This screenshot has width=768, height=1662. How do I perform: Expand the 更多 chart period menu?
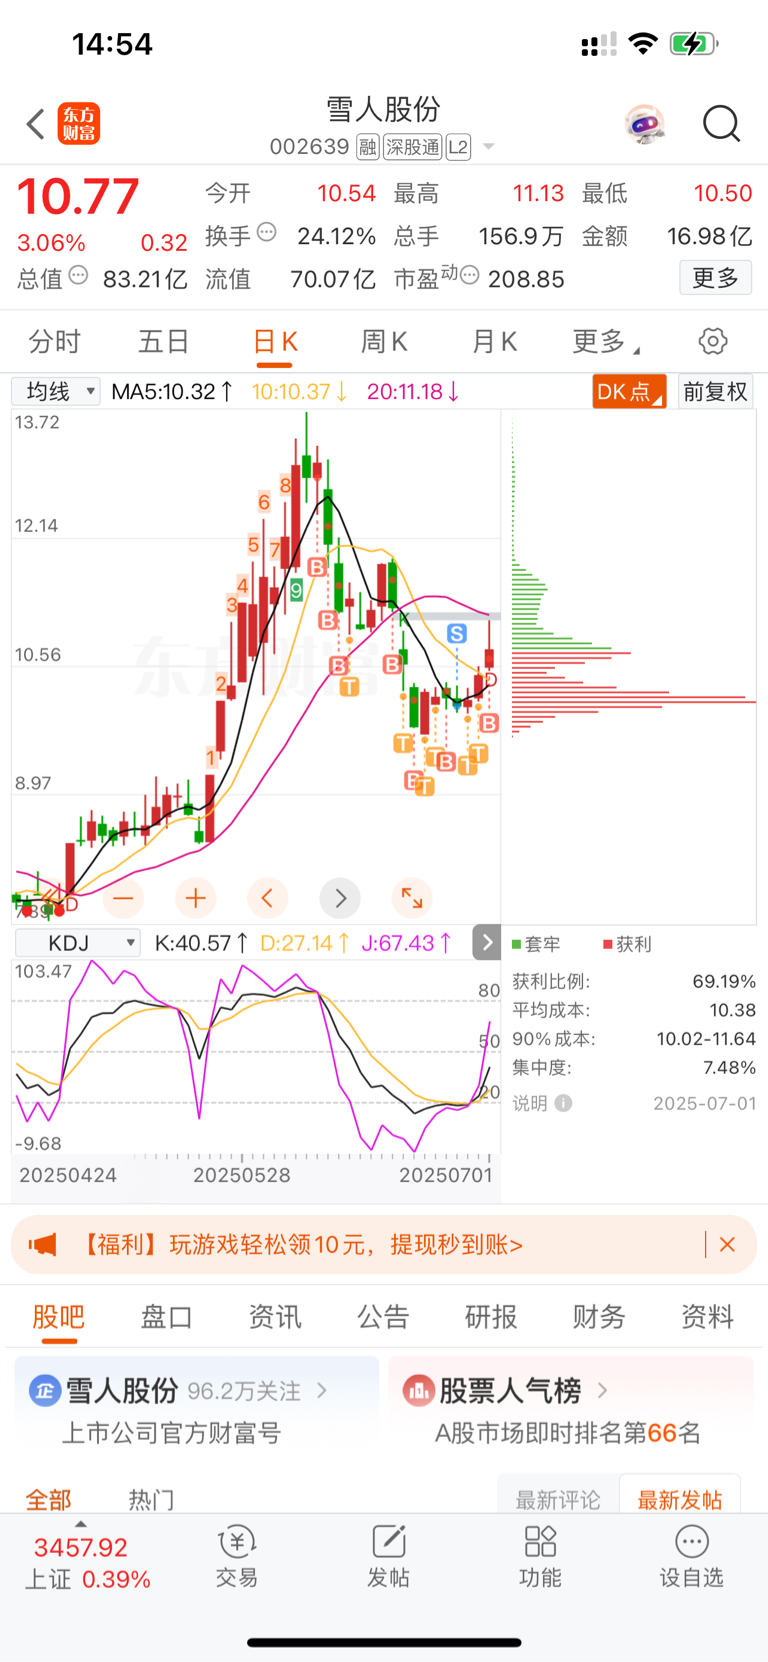[606, 342]
